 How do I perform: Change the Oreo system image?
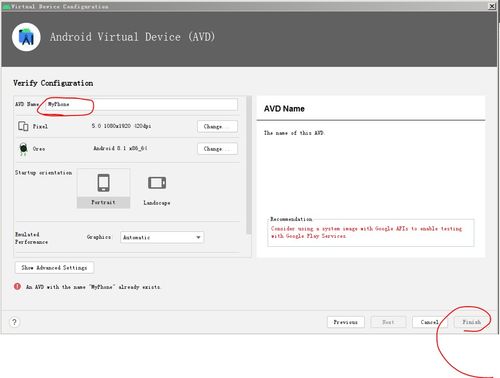click(x=217, y=149)
